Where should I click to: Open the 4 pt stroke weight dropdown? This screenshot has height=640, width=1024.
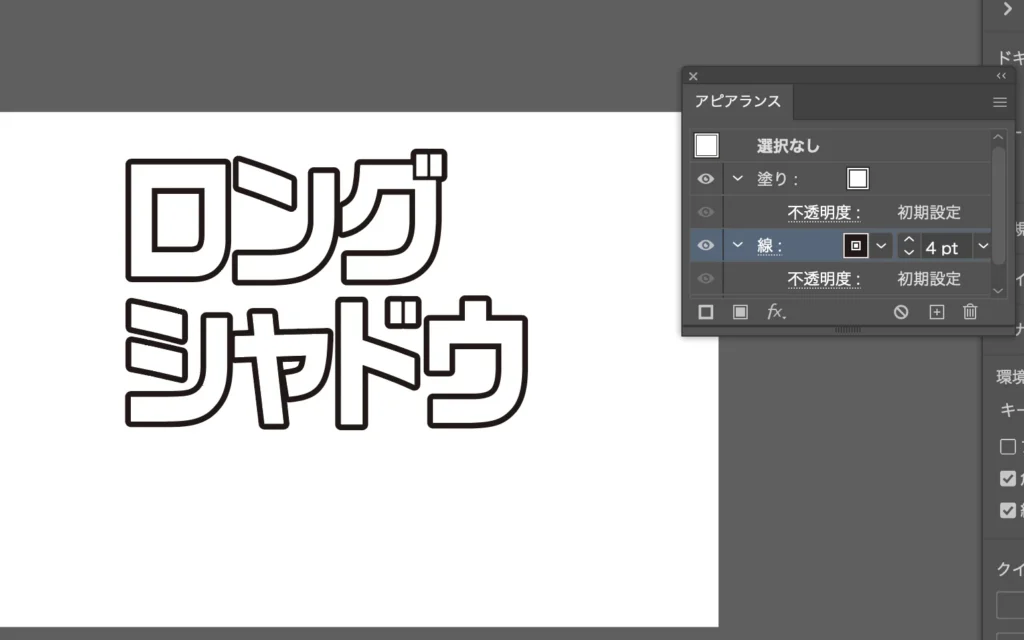[x=983, y=245]
